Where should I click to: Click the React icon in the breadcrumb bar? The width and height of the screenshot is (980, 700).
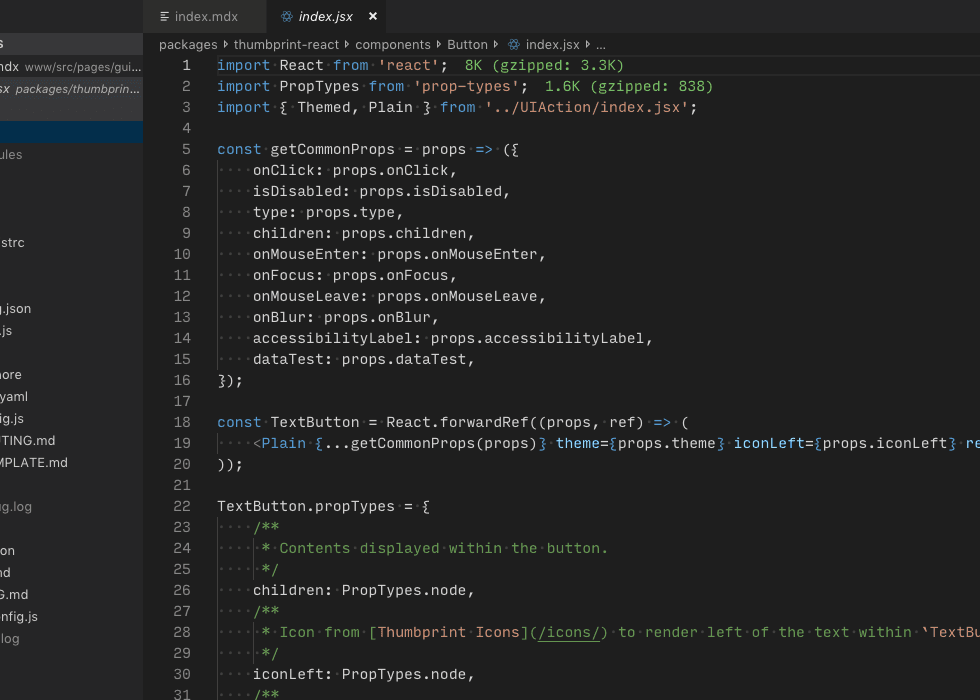pyautogui.click(x=513, y=44)
